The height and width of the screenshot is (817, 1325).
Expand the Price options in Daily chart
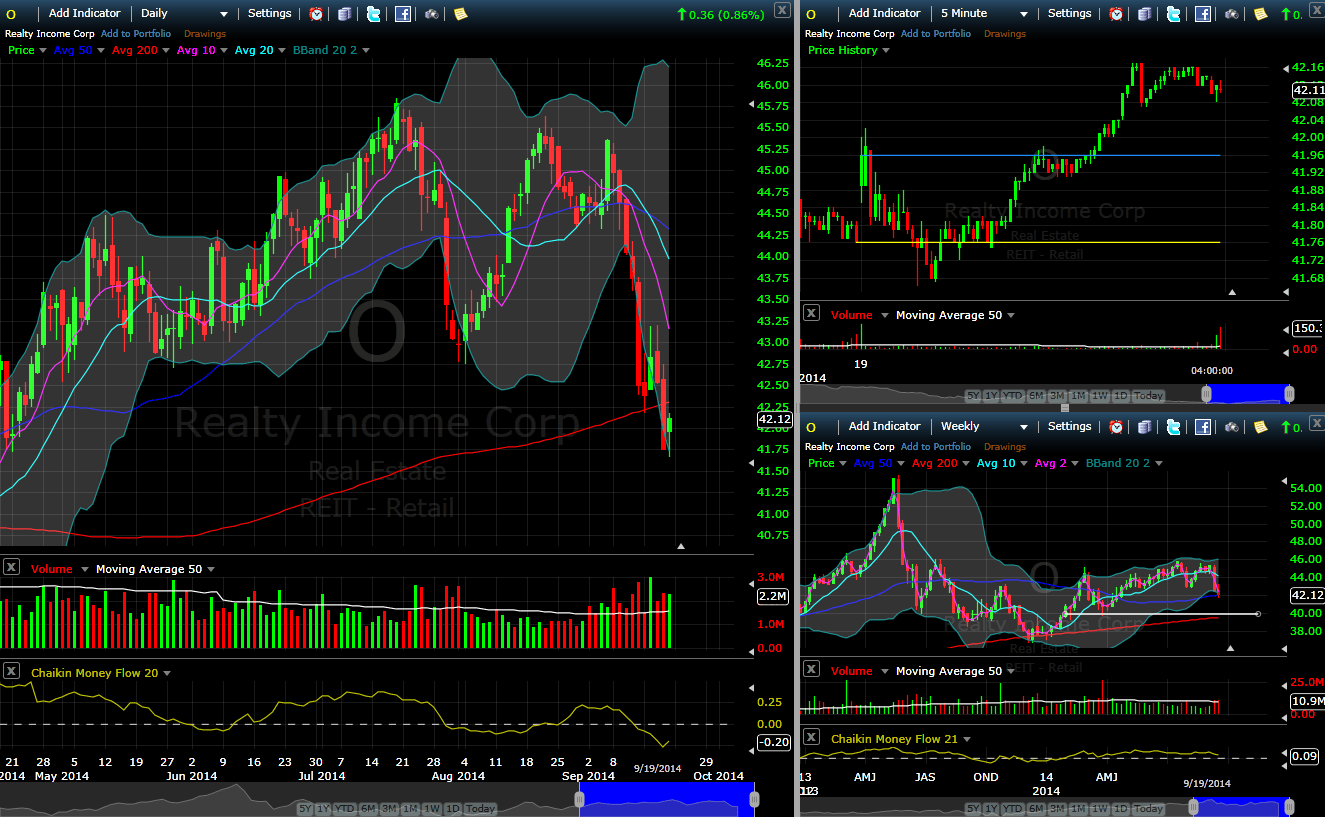pyautogui.click(x=43, y=50)
